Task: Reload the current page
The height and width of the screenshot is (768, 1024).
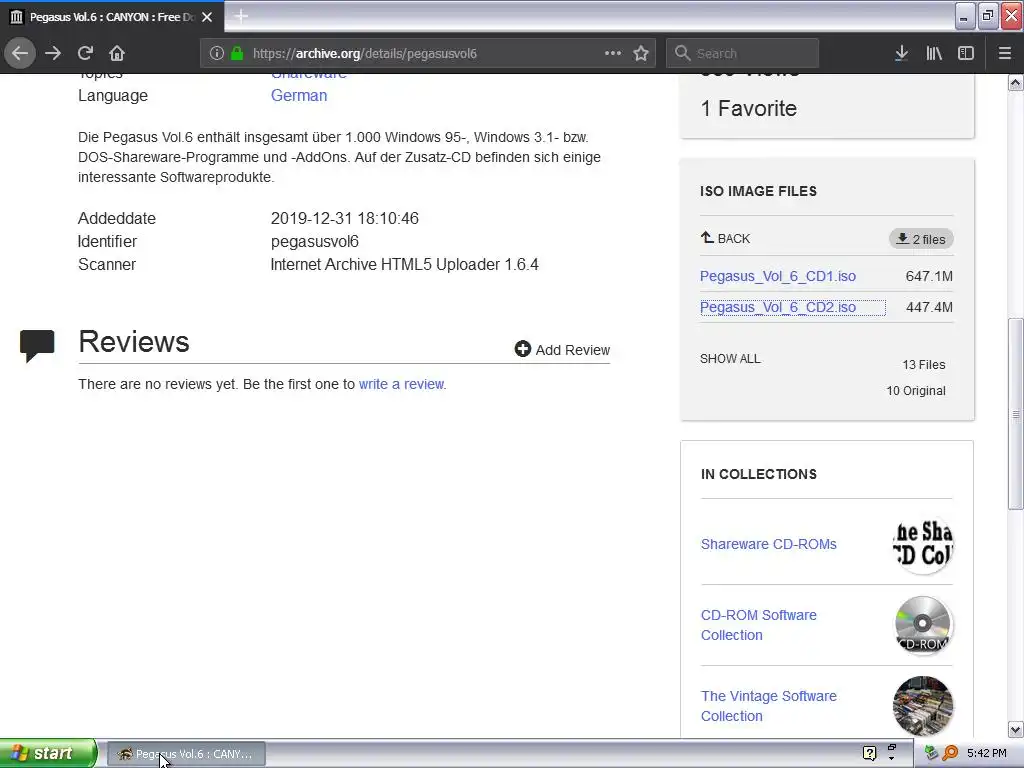Action: point(86,53)
